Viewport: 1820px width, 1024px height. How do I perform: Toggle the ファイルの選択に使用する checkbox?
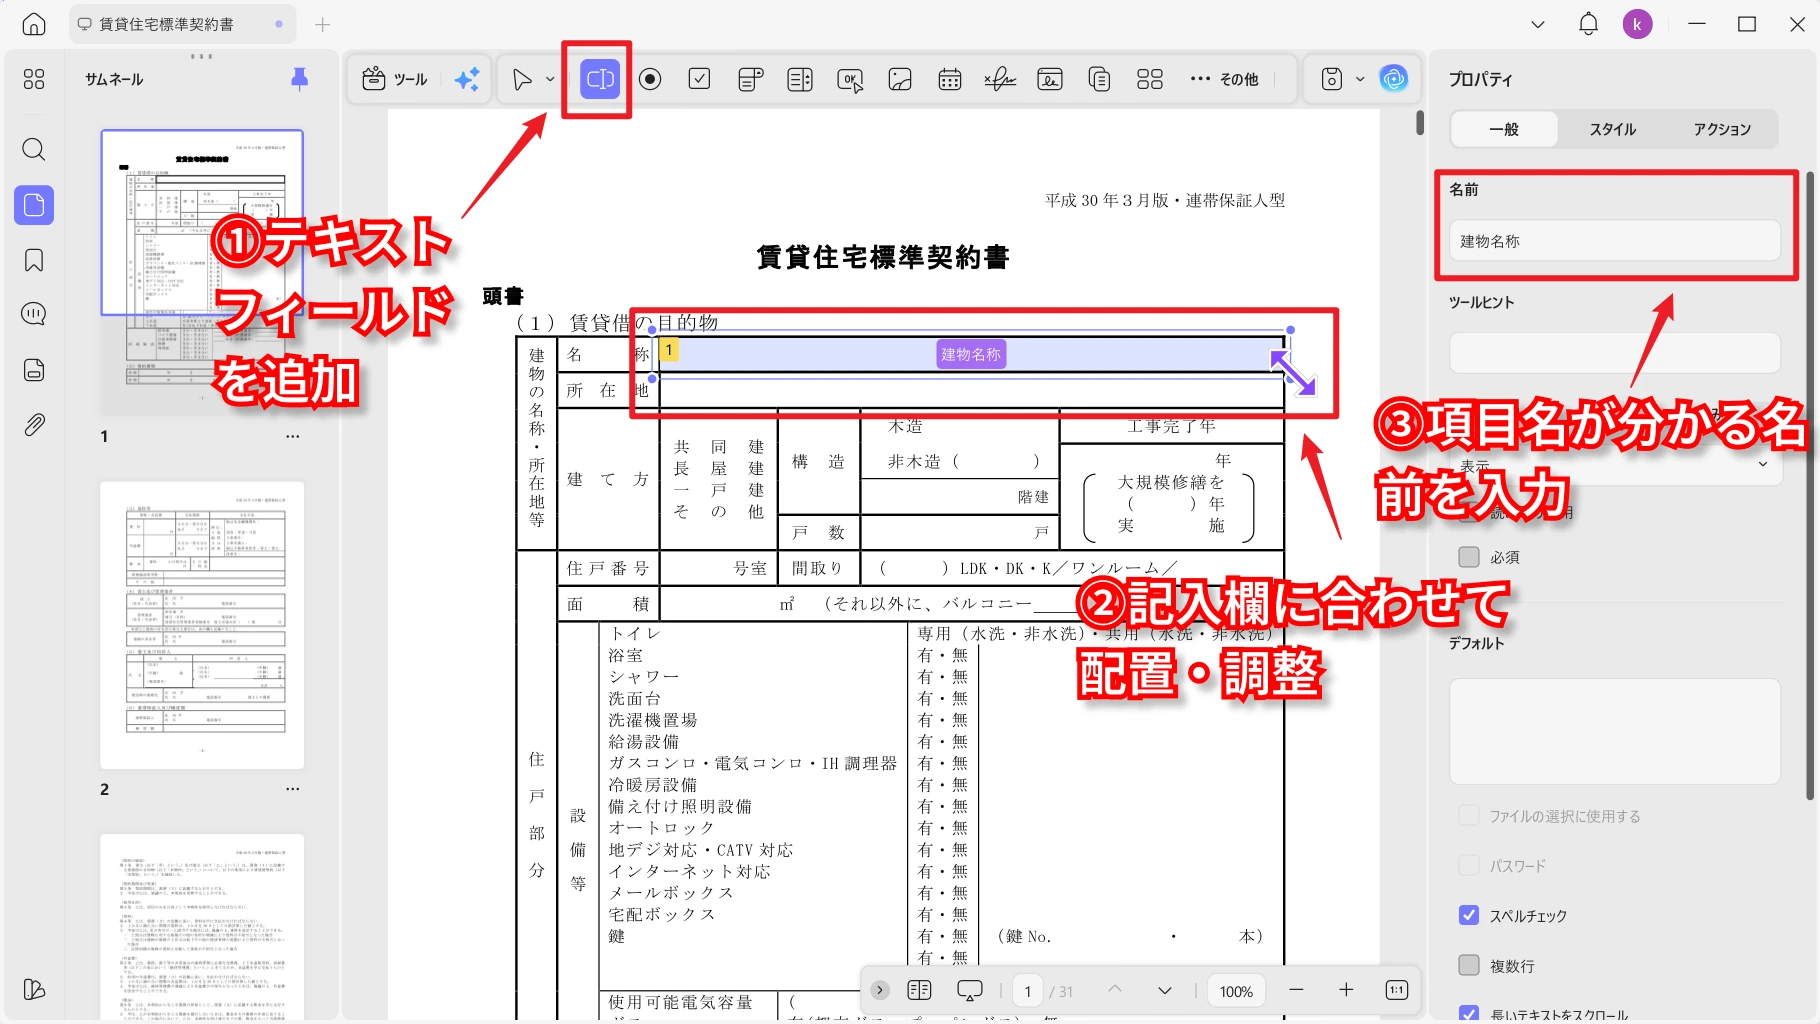point(1469,816)
